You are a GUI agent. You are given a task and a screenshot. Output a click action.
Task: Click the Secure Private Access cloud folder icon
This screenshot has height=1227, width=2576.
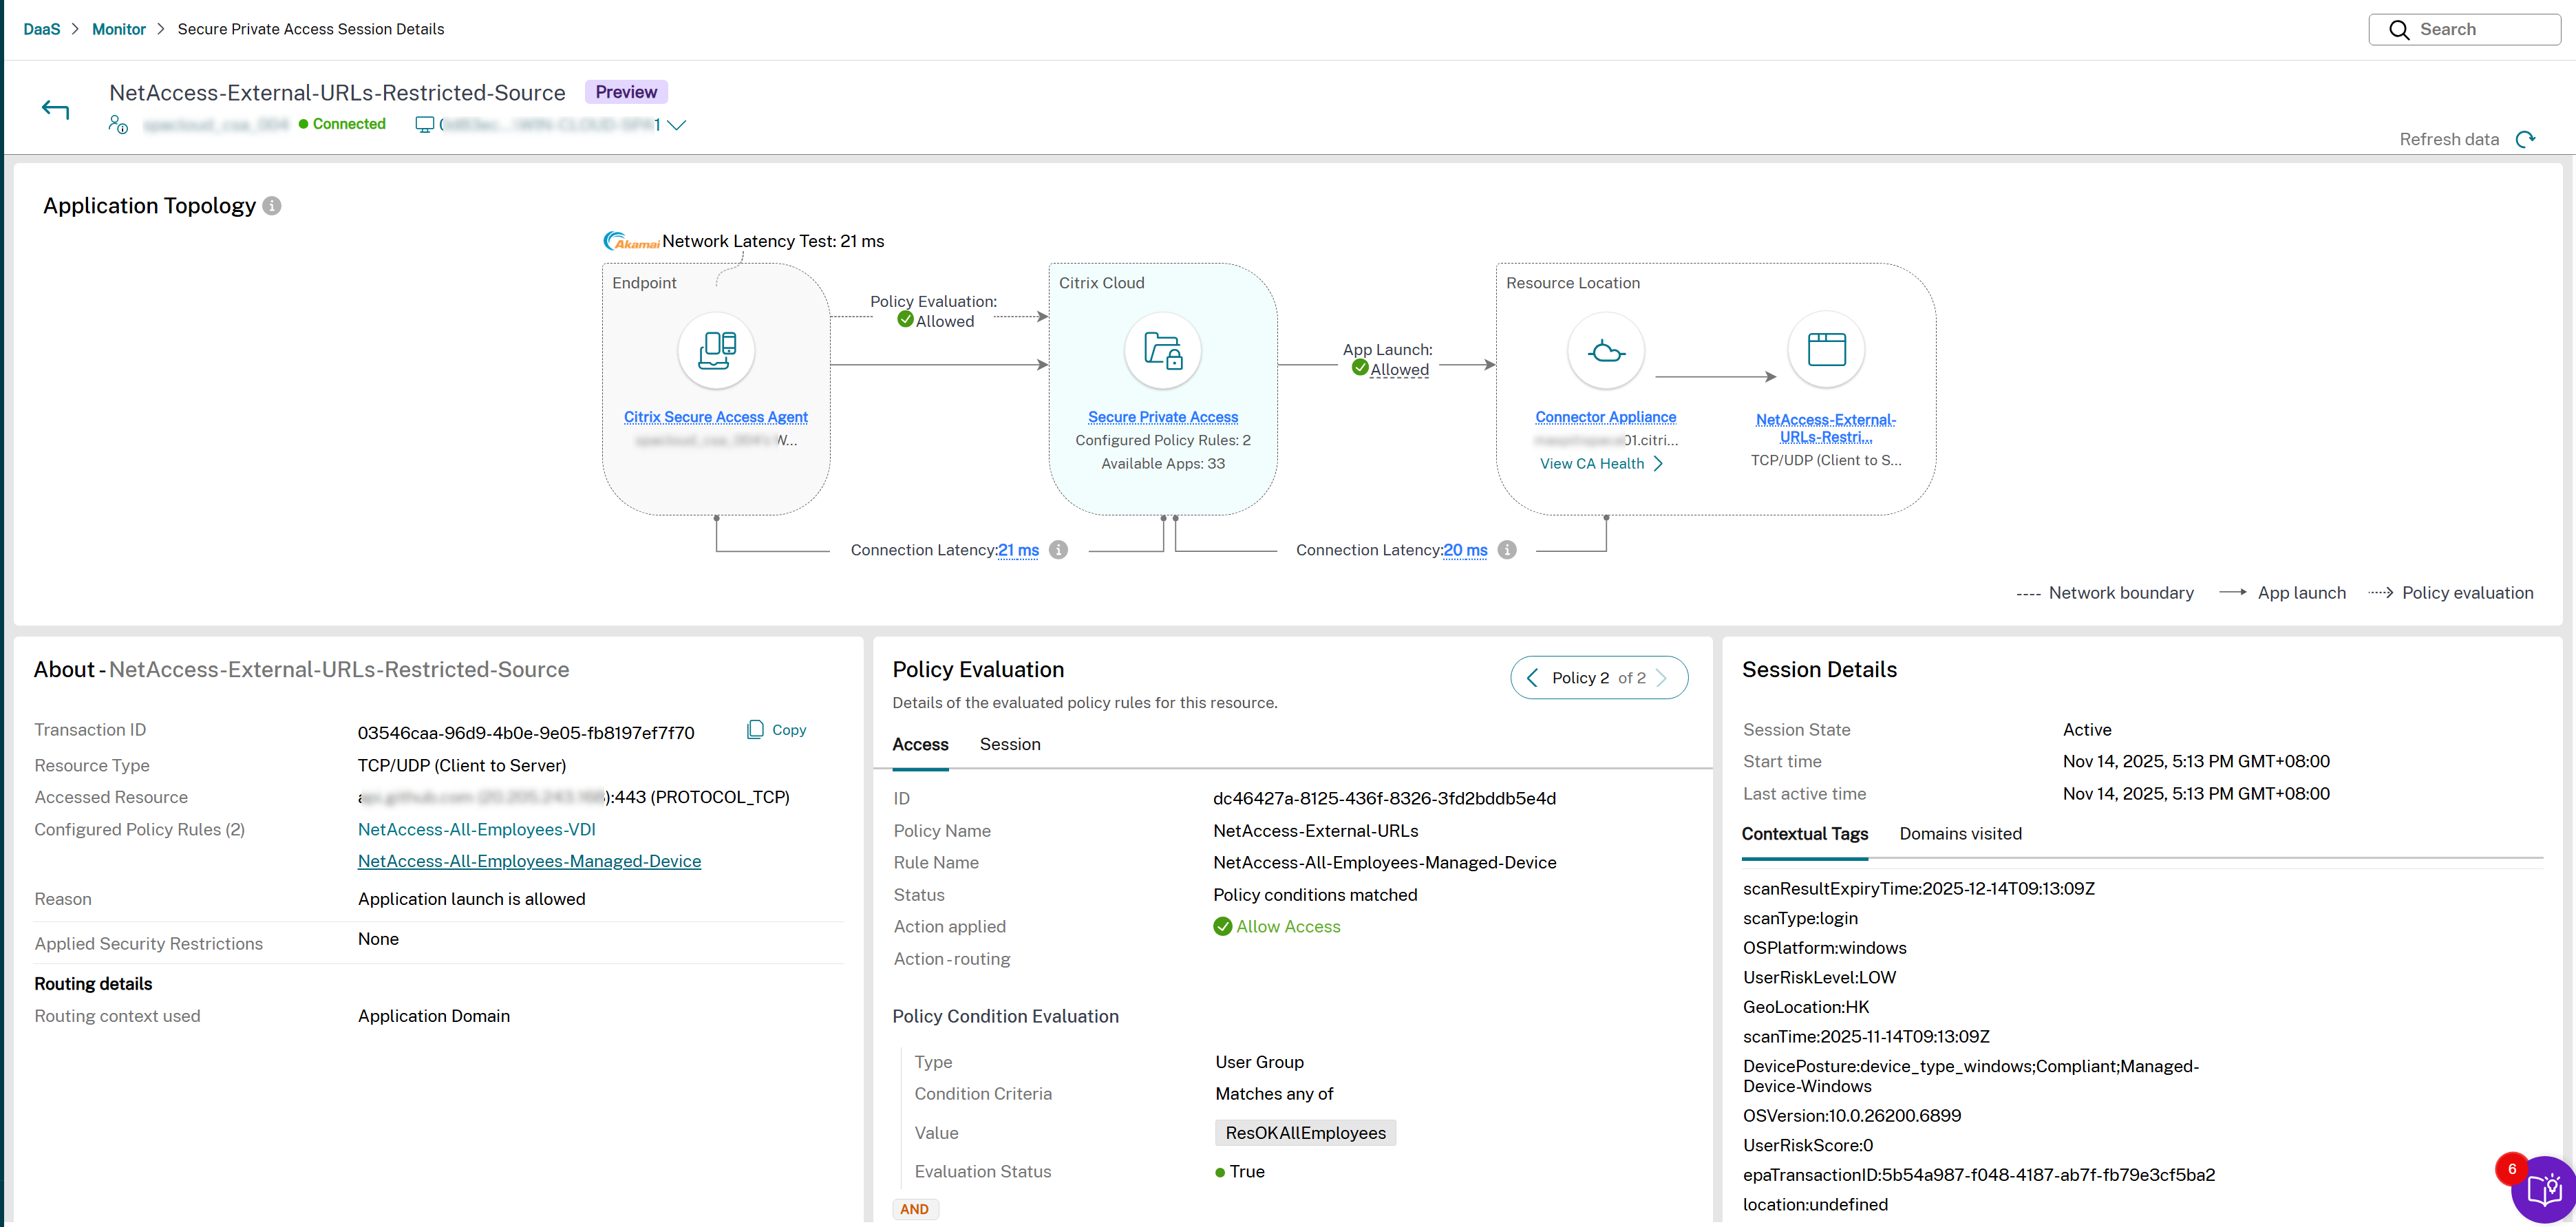point(1163,351)
